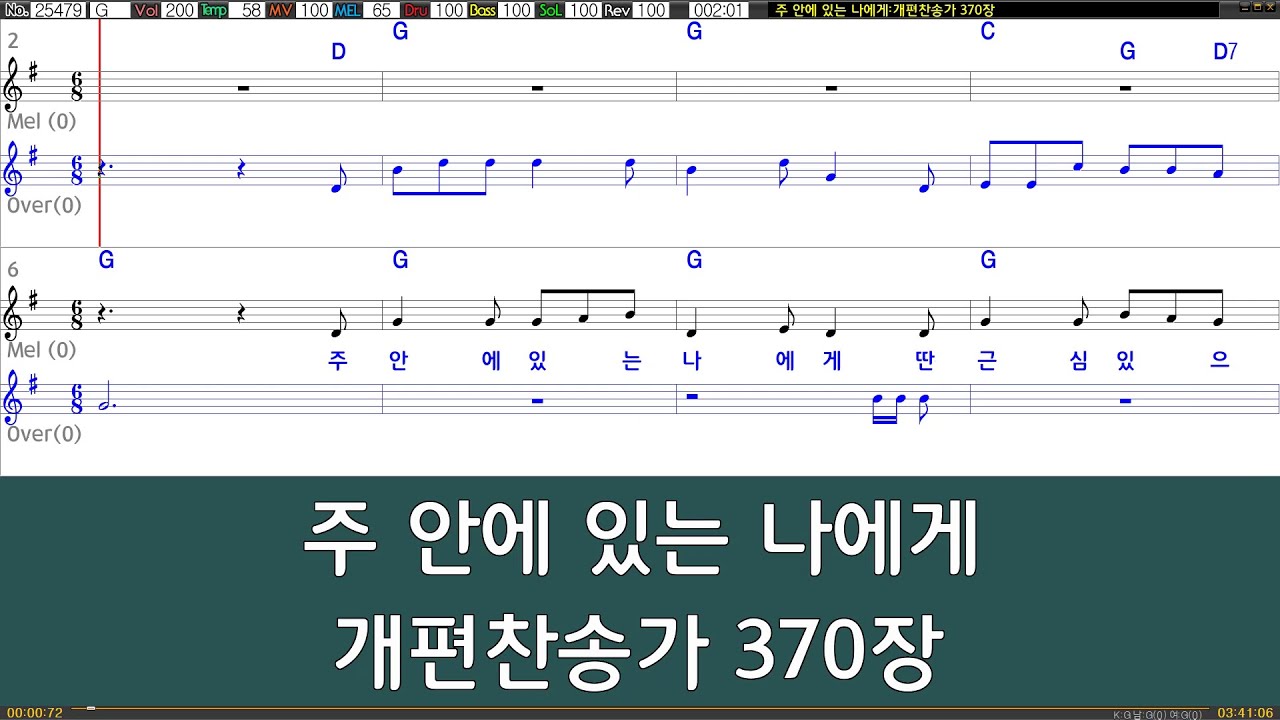Click the MEL value 65

(381, 10)
